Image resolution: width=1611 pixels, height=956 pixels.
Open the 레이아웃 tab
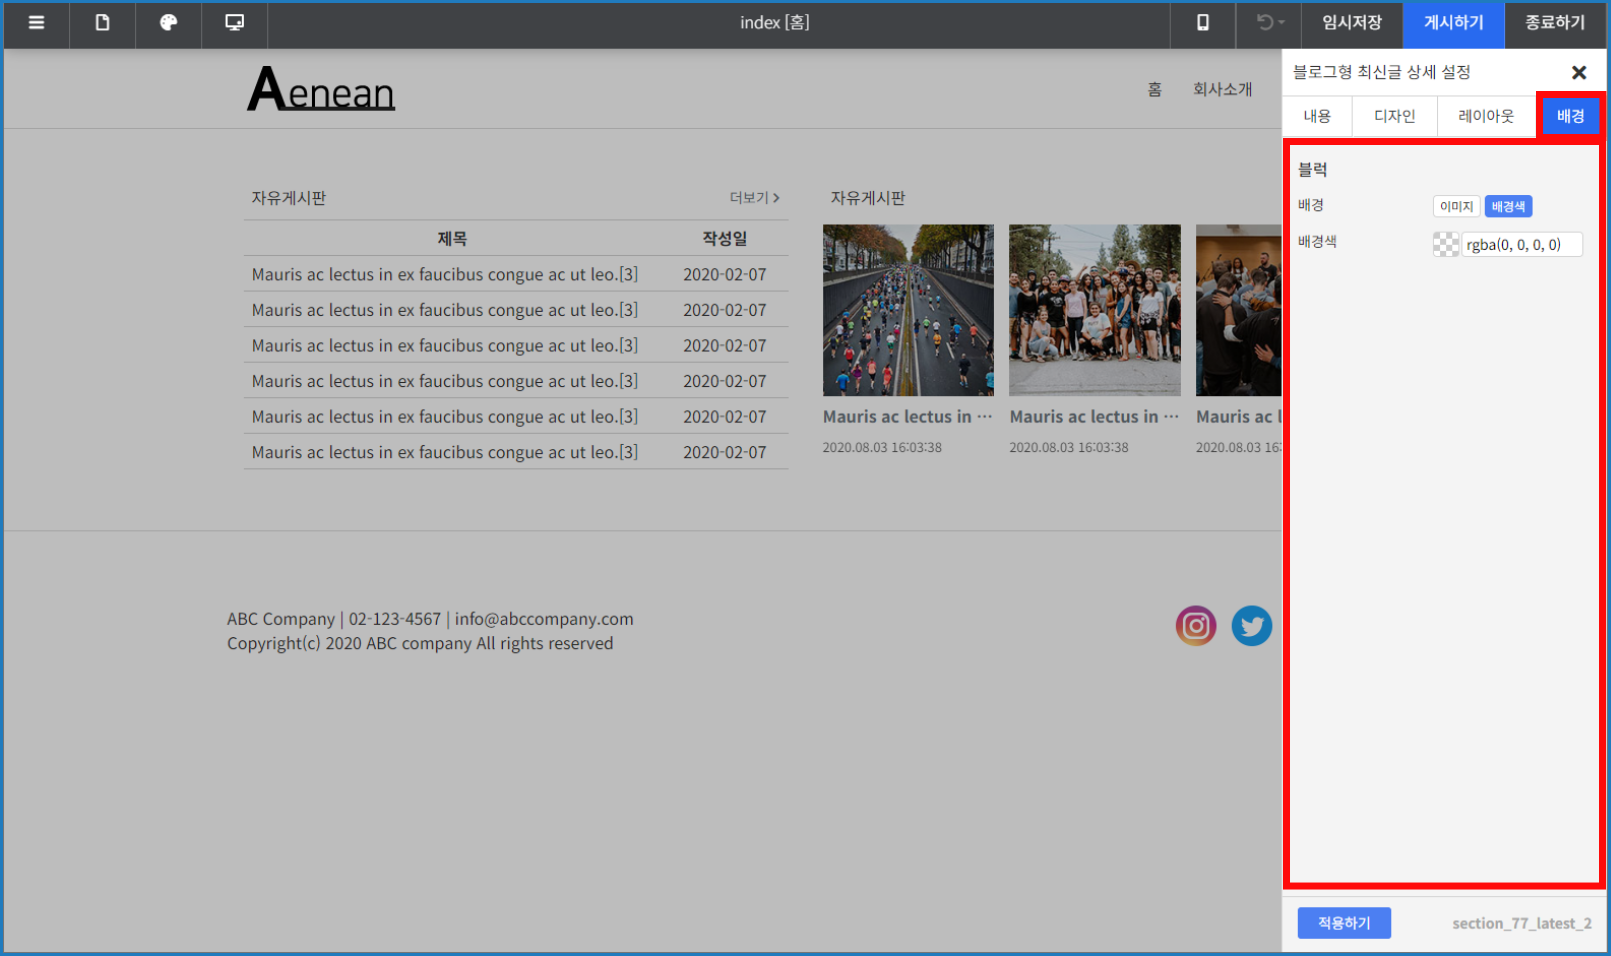[1485, 116]
